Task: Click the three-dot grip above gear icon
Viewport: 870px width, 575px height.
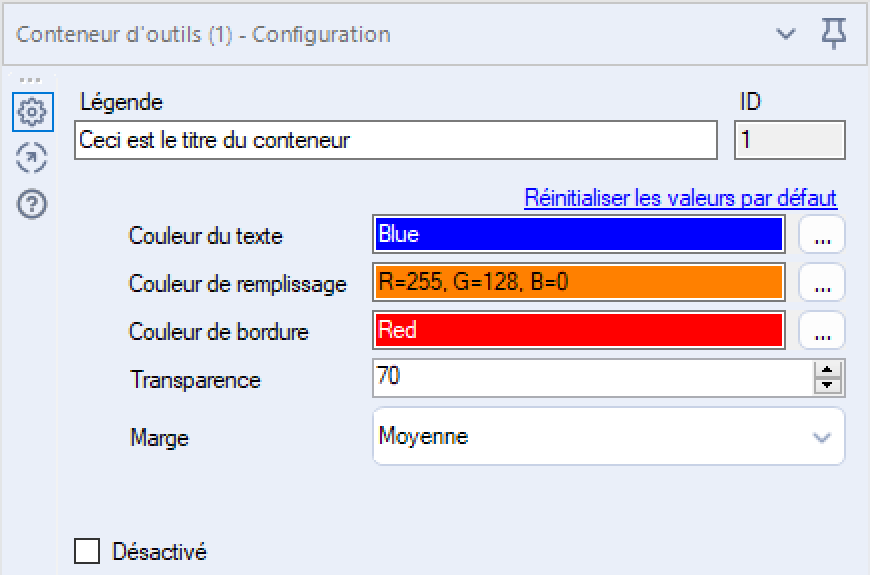Action: [x=30, y=80]
